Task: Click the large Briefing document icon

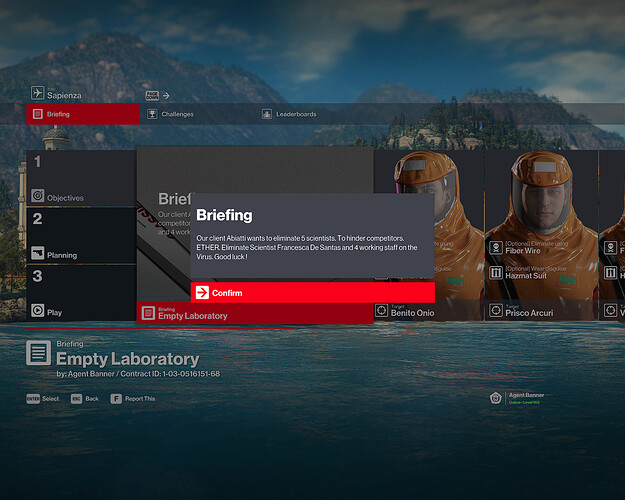Action: [39, 353]
